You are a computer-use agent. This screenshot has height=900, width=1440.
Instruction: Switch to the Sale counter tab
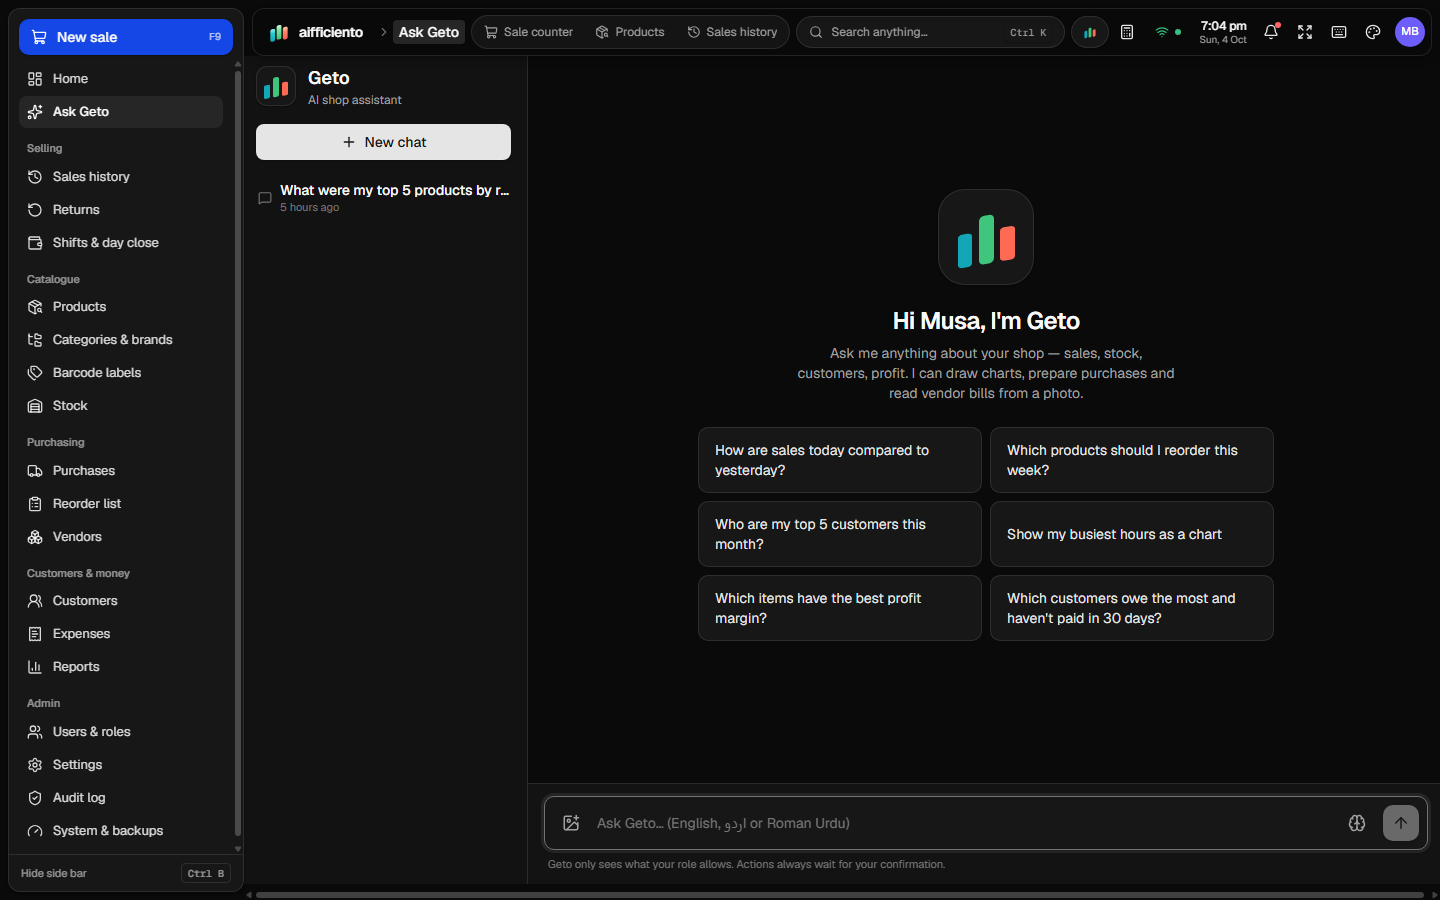[x=529, y=32]
